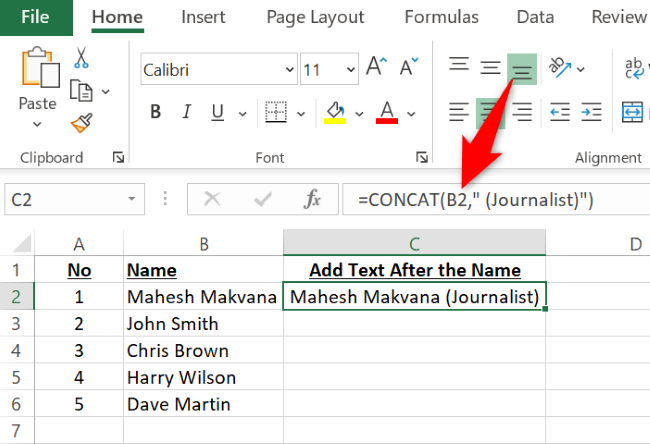Open the Calibri font name dropdown

[290, 70]
